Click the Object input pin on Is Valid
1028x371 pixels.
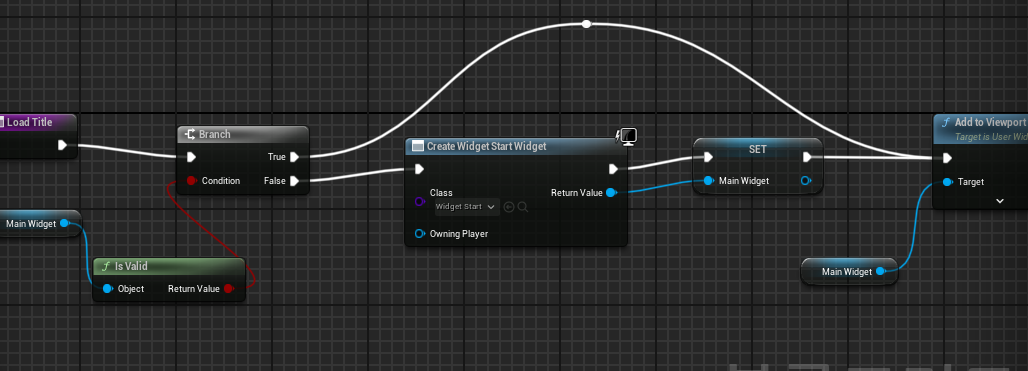108,288
